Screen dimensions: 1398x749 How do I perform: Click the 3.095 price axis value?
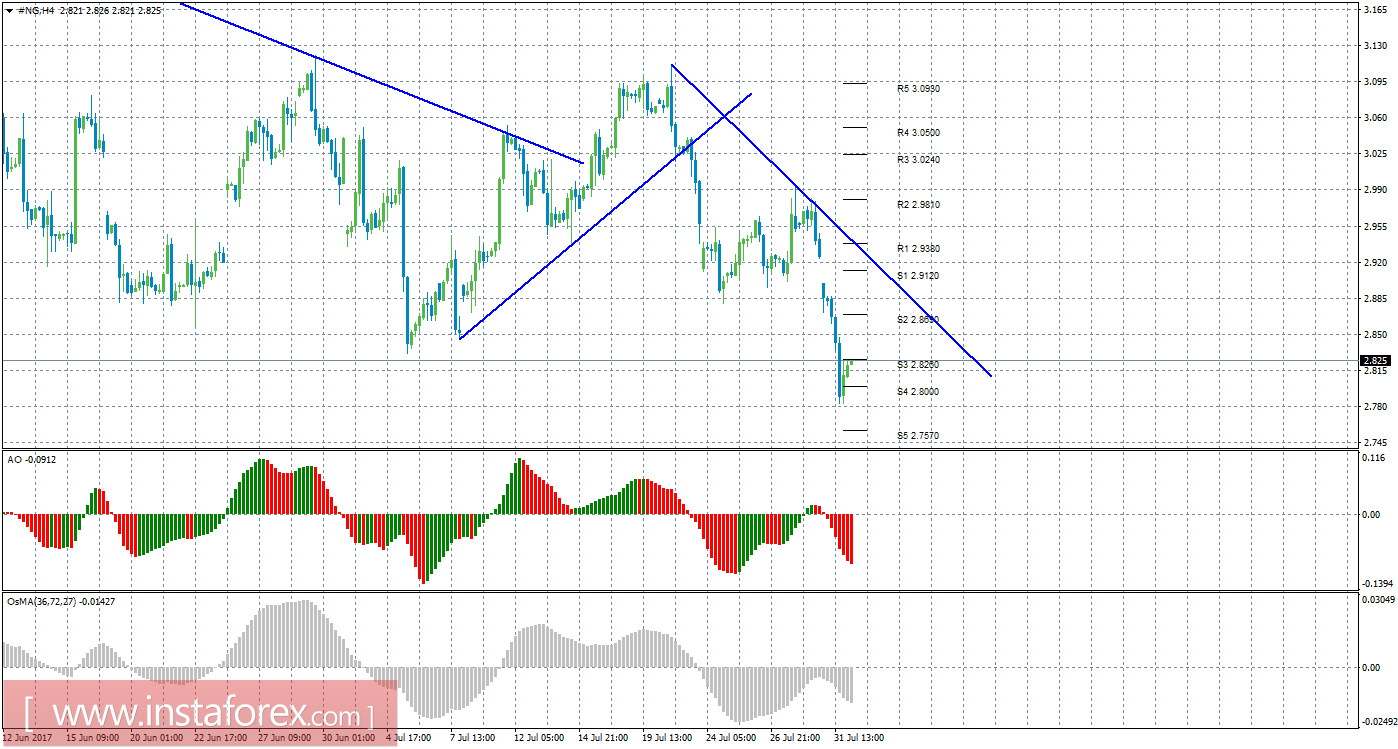pos(1374,82)
